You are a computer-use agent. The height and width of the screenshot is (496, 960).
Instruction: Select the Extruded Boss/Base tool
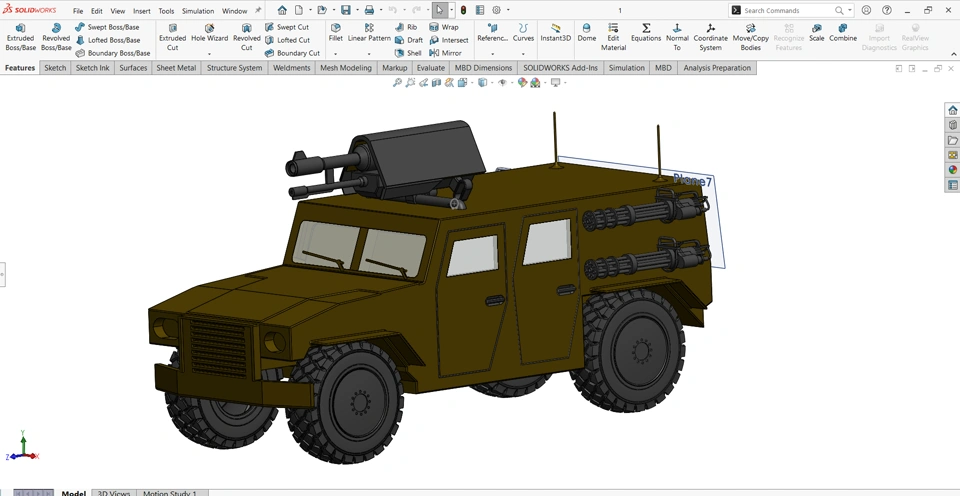20,37
